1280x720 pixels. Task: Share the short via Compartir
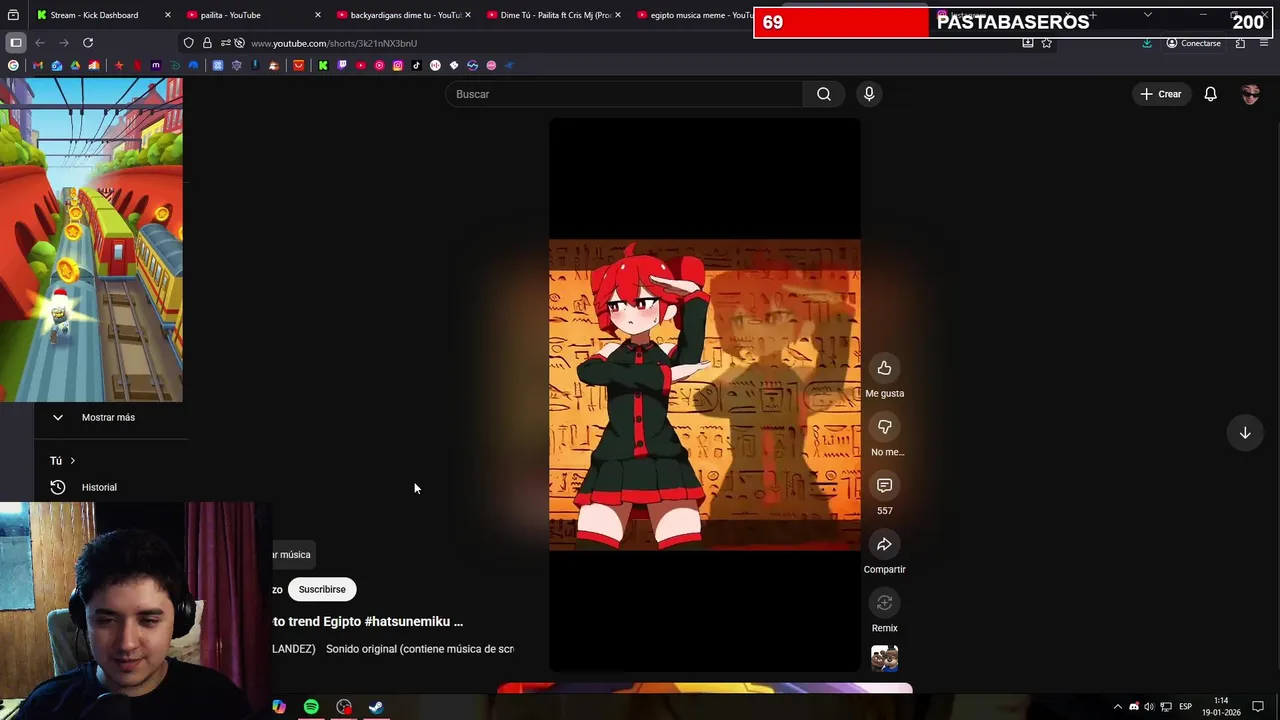[x=884, y=544]
